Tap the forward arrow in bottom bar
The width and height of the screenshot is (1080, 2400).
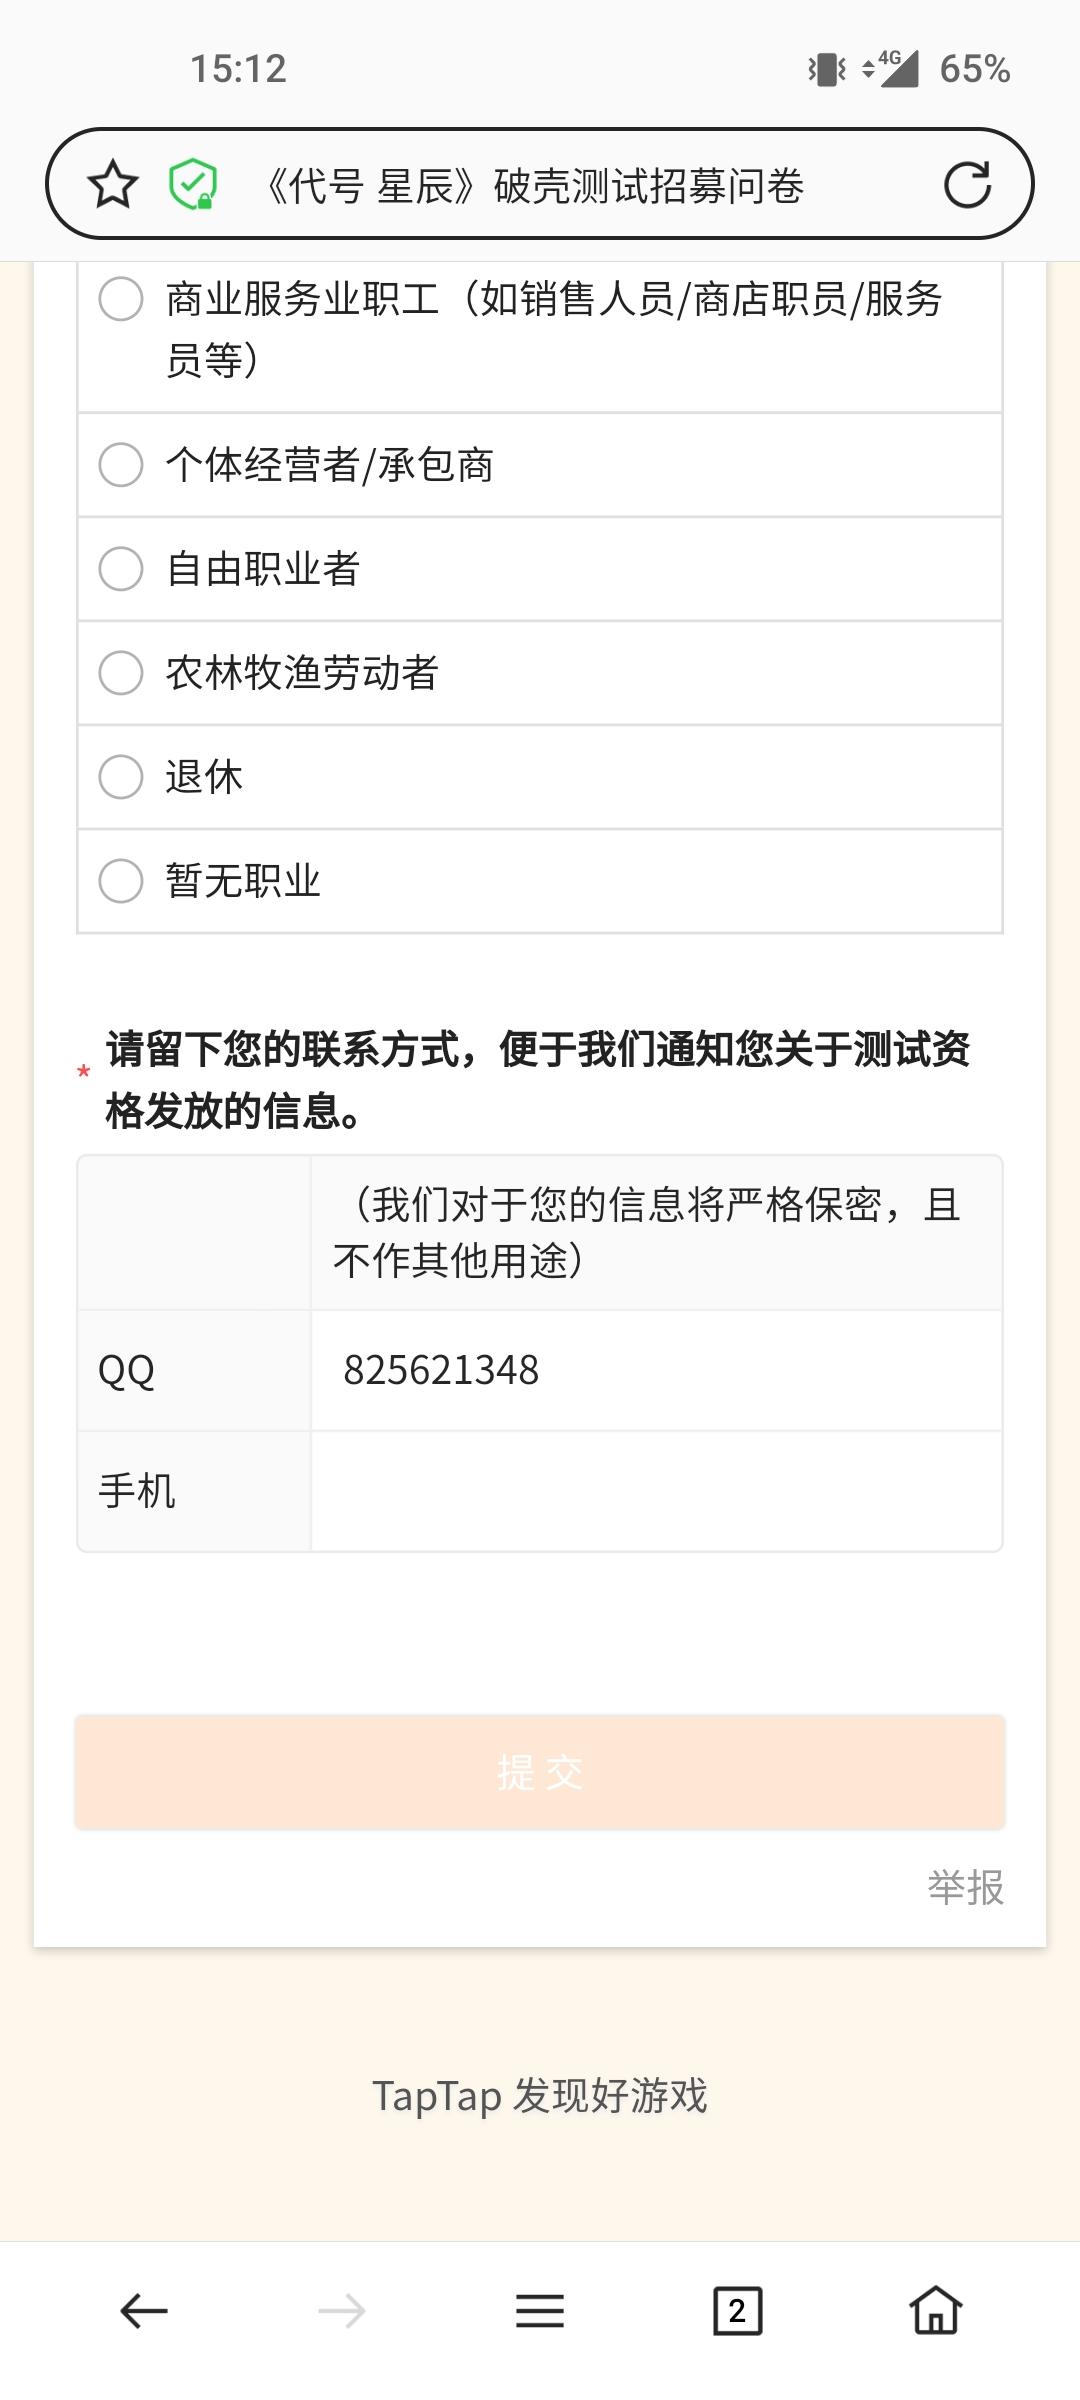click(342, 2311)
